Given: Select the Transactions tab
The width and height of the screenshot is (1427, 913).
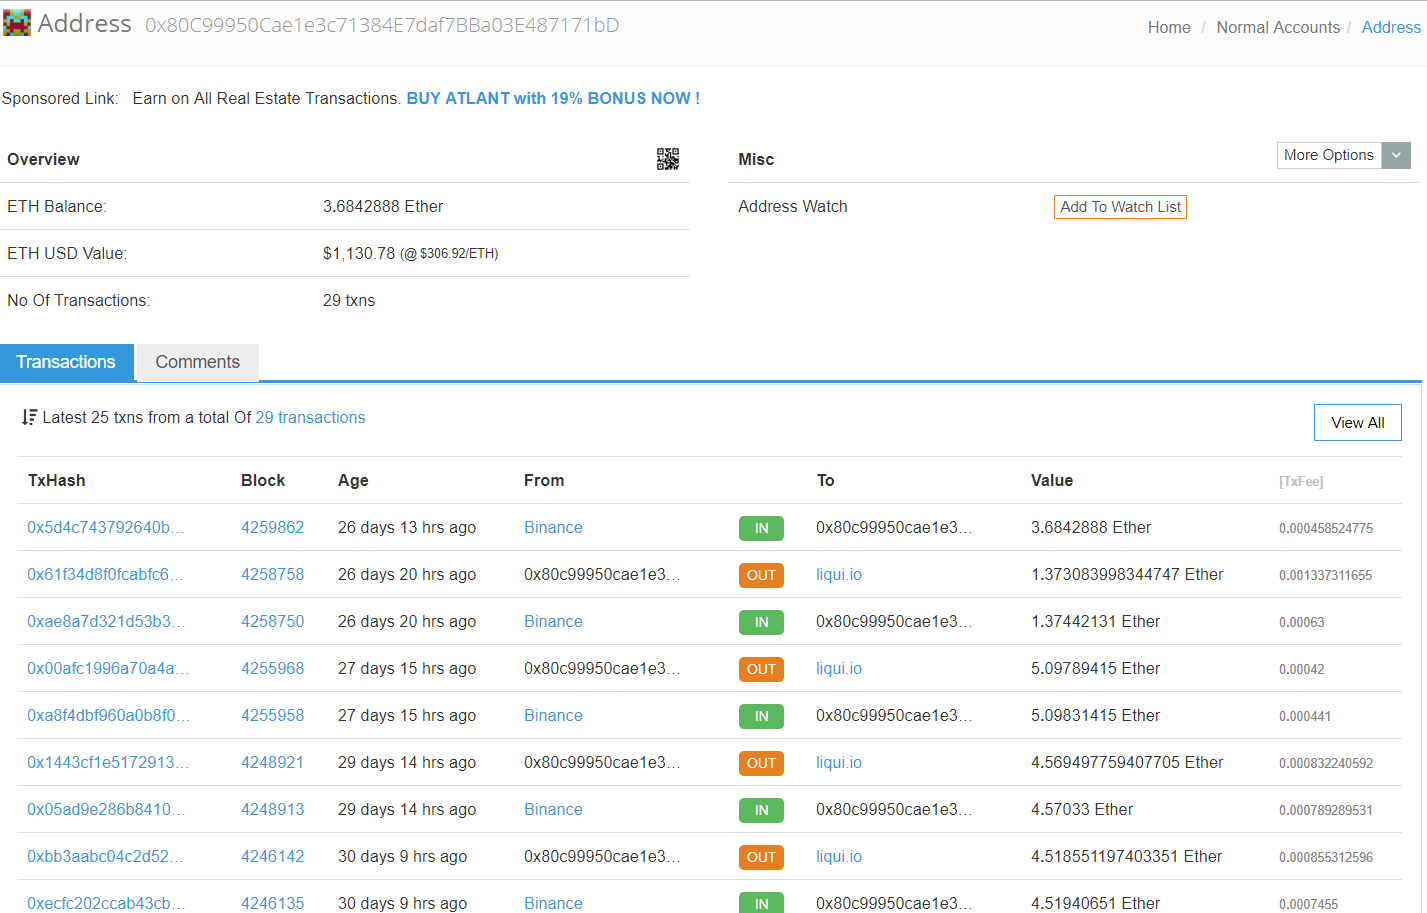Looking at the screenshot, I should click(x=66, y=362).
